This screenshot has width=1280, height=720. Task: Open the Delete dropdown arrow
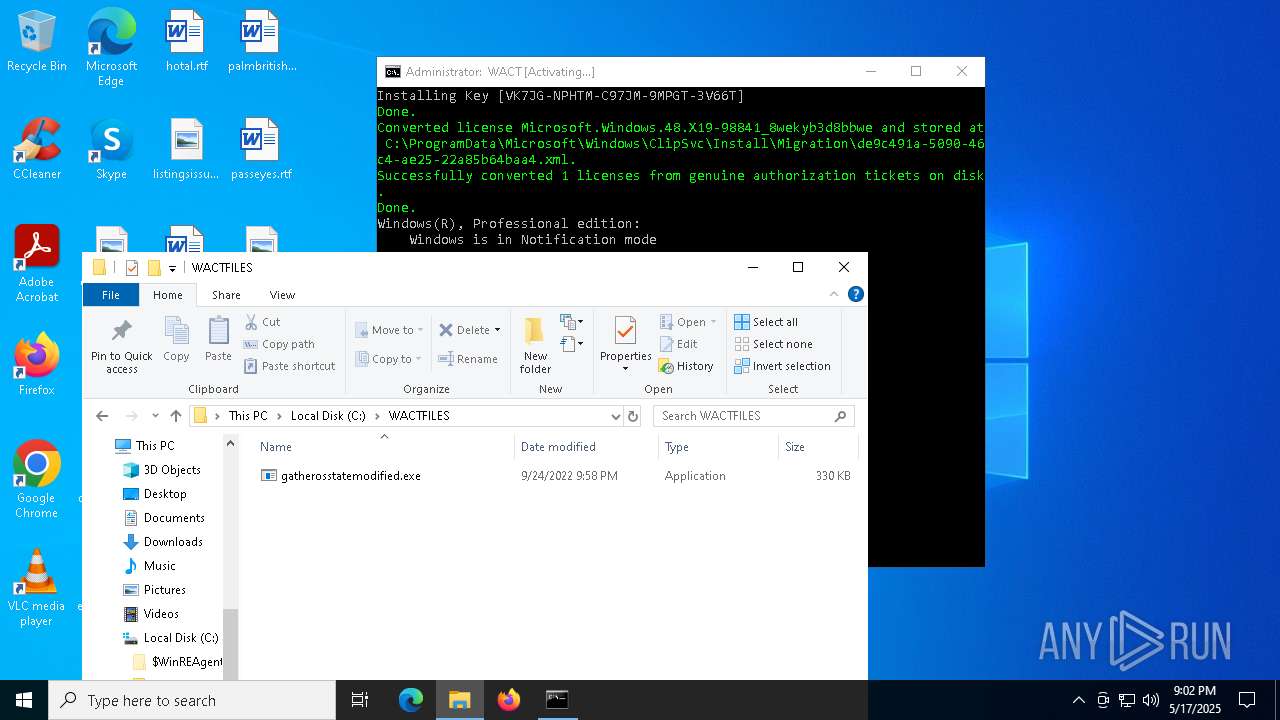click(497, 330)
